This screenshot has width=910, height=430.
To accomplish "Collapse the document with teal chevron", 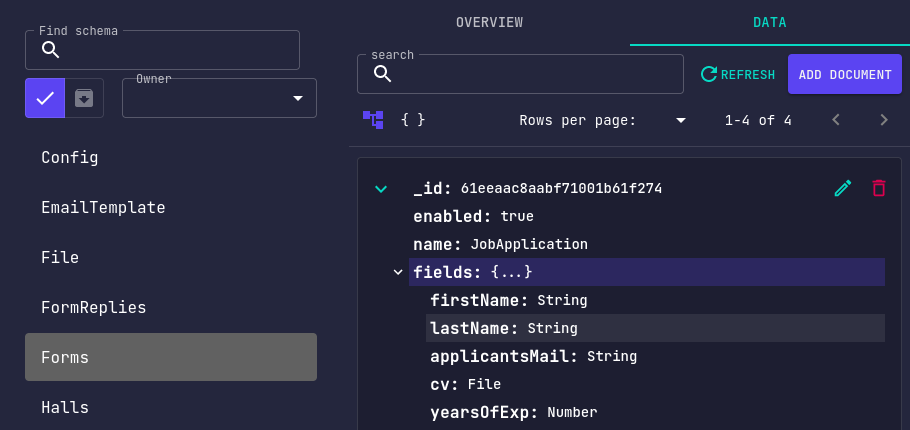I will [x=381, y=189].
